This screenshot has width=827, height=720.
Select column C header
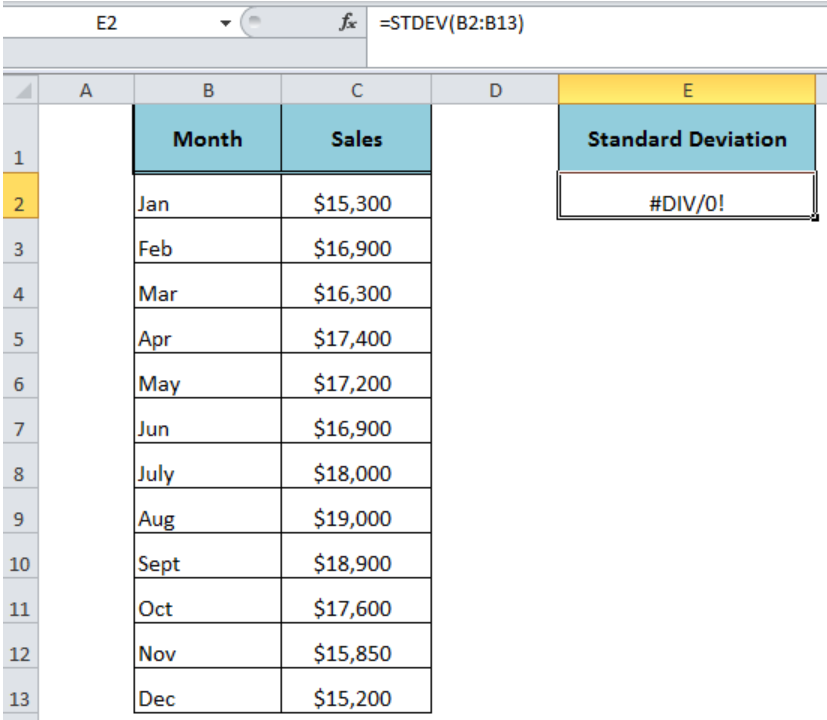pos(357,90)
